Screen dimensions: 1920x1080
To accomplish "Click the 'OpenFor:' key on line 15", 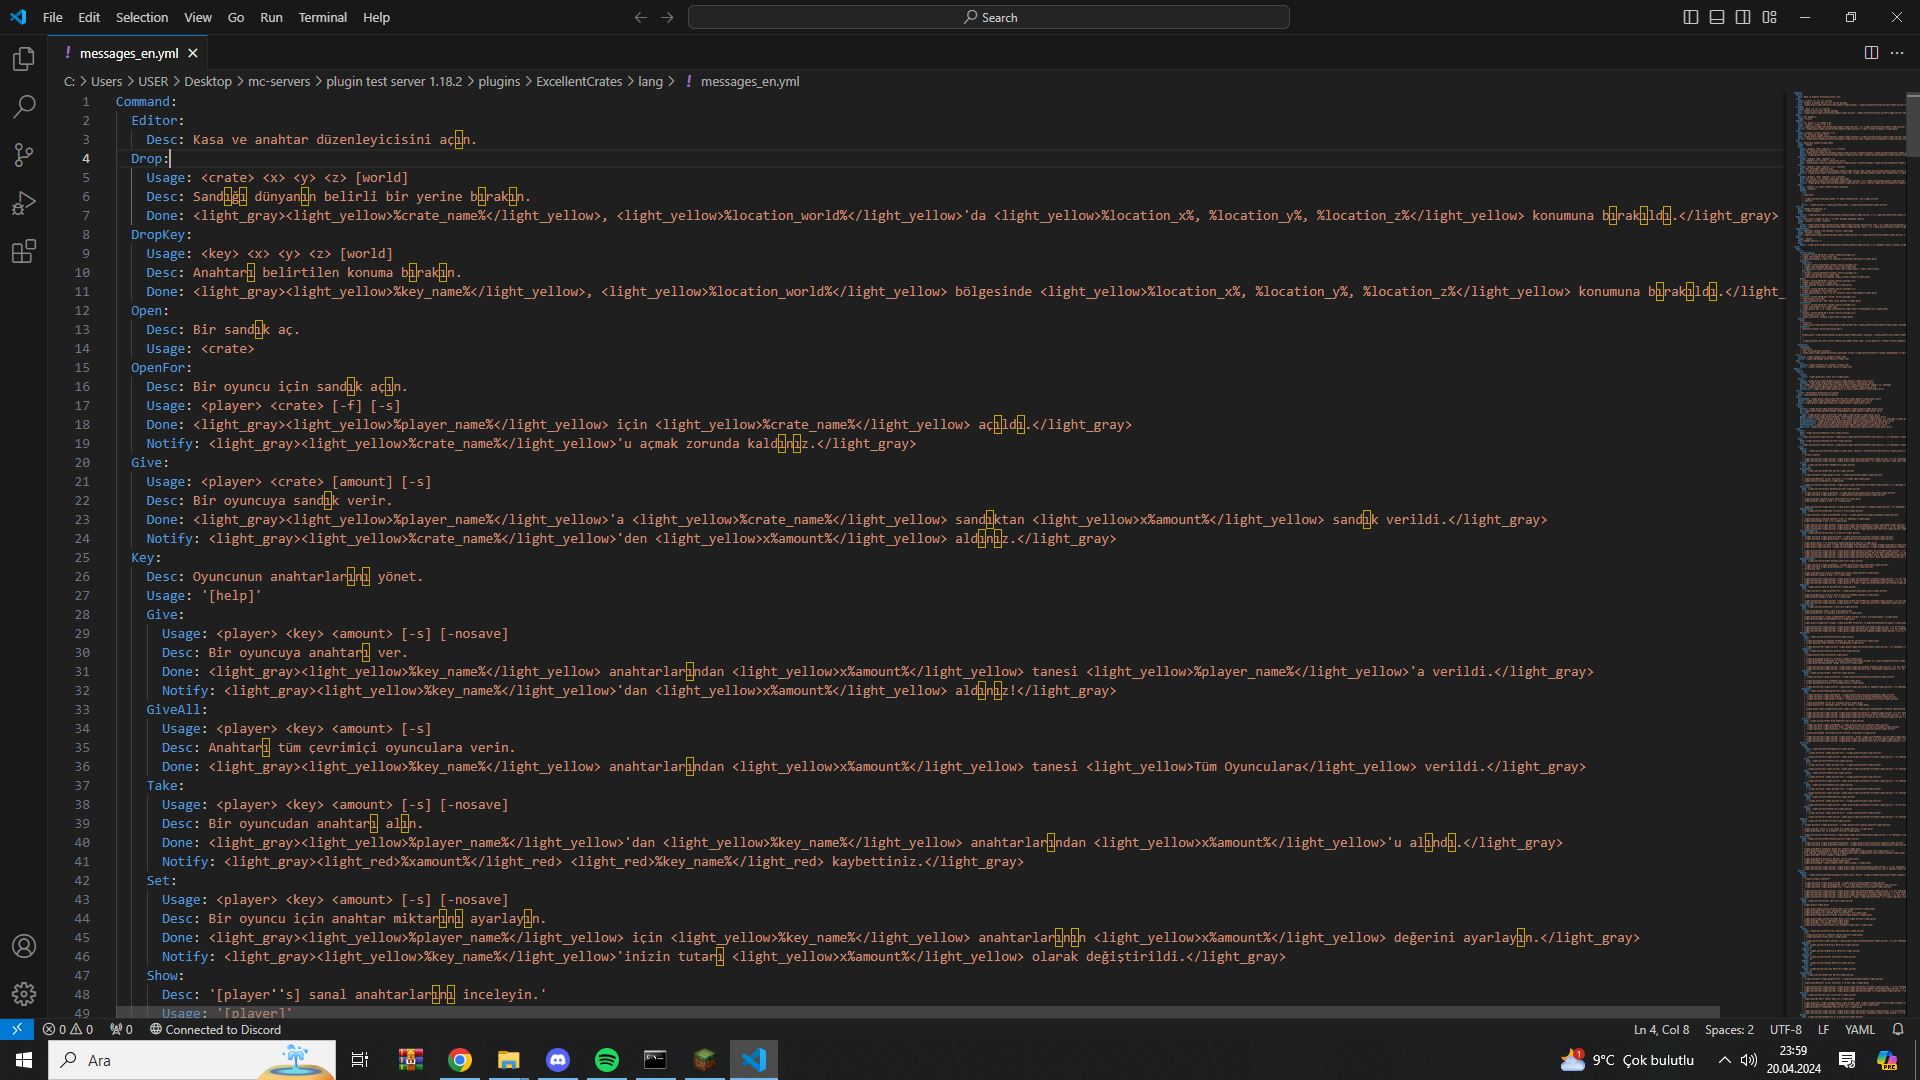I will (161, 368).
